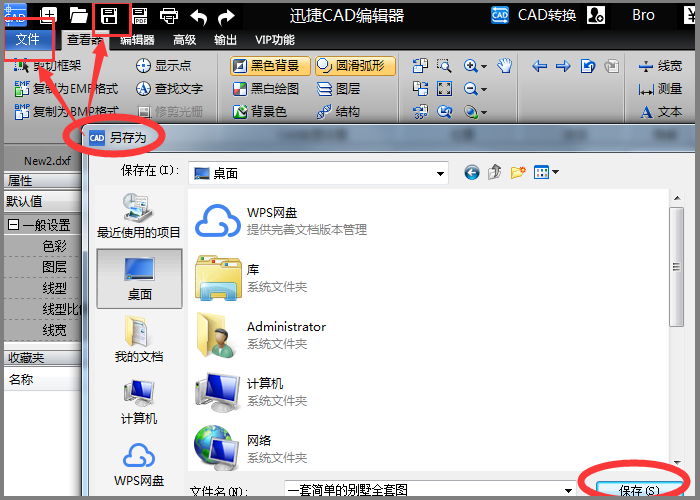Viewport: 700px width, 500px height.
Task: Select 网络 item in file list
Action: pyautogui.click(x=251, y=448)
